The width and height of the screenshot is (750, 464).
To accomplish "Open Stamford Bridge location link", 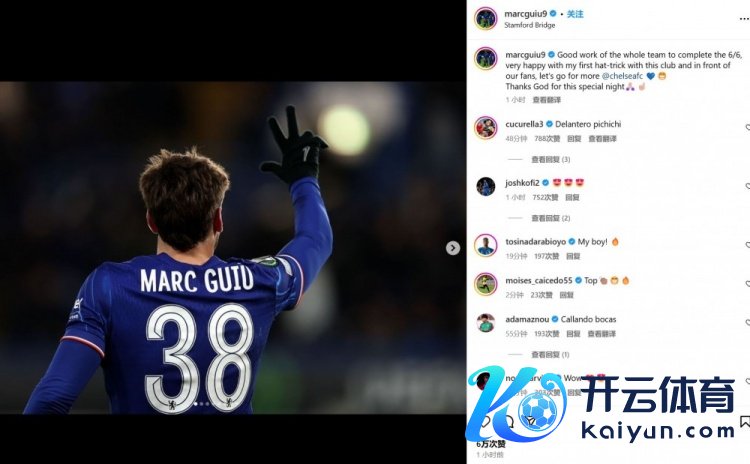I will click(529, 25).
